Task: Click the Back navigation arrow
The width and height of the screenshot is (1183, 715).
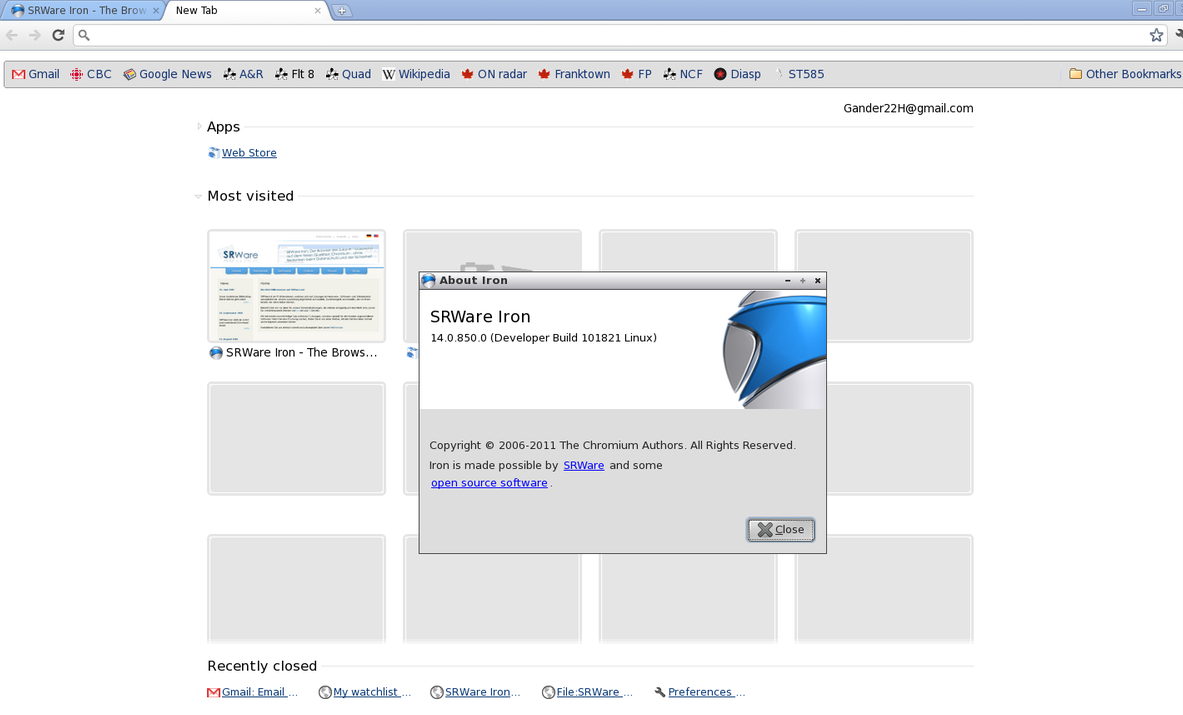Action: pyautogui.click(x=12, y=35)
